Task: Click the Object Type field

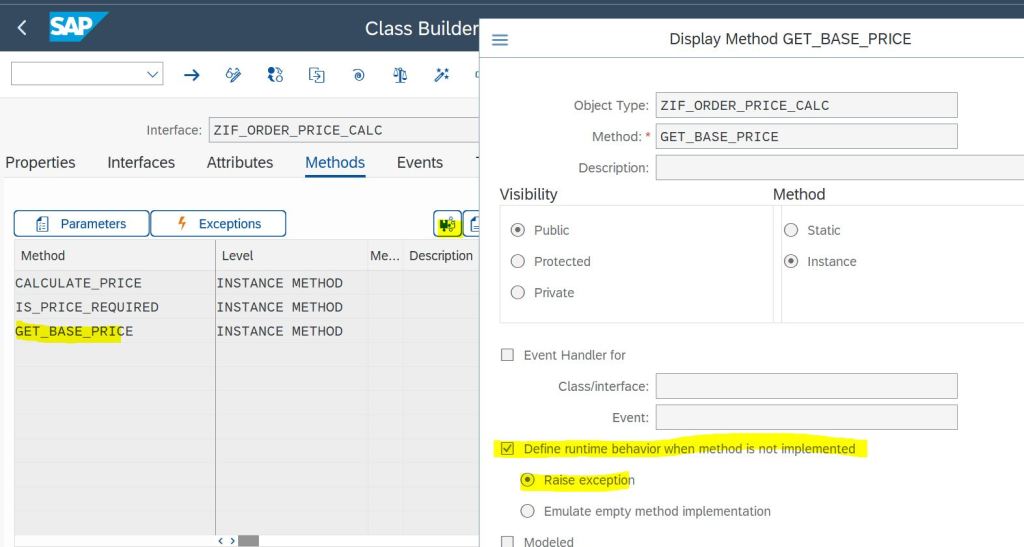Action: pyautogui.click(x=807, y=105)
